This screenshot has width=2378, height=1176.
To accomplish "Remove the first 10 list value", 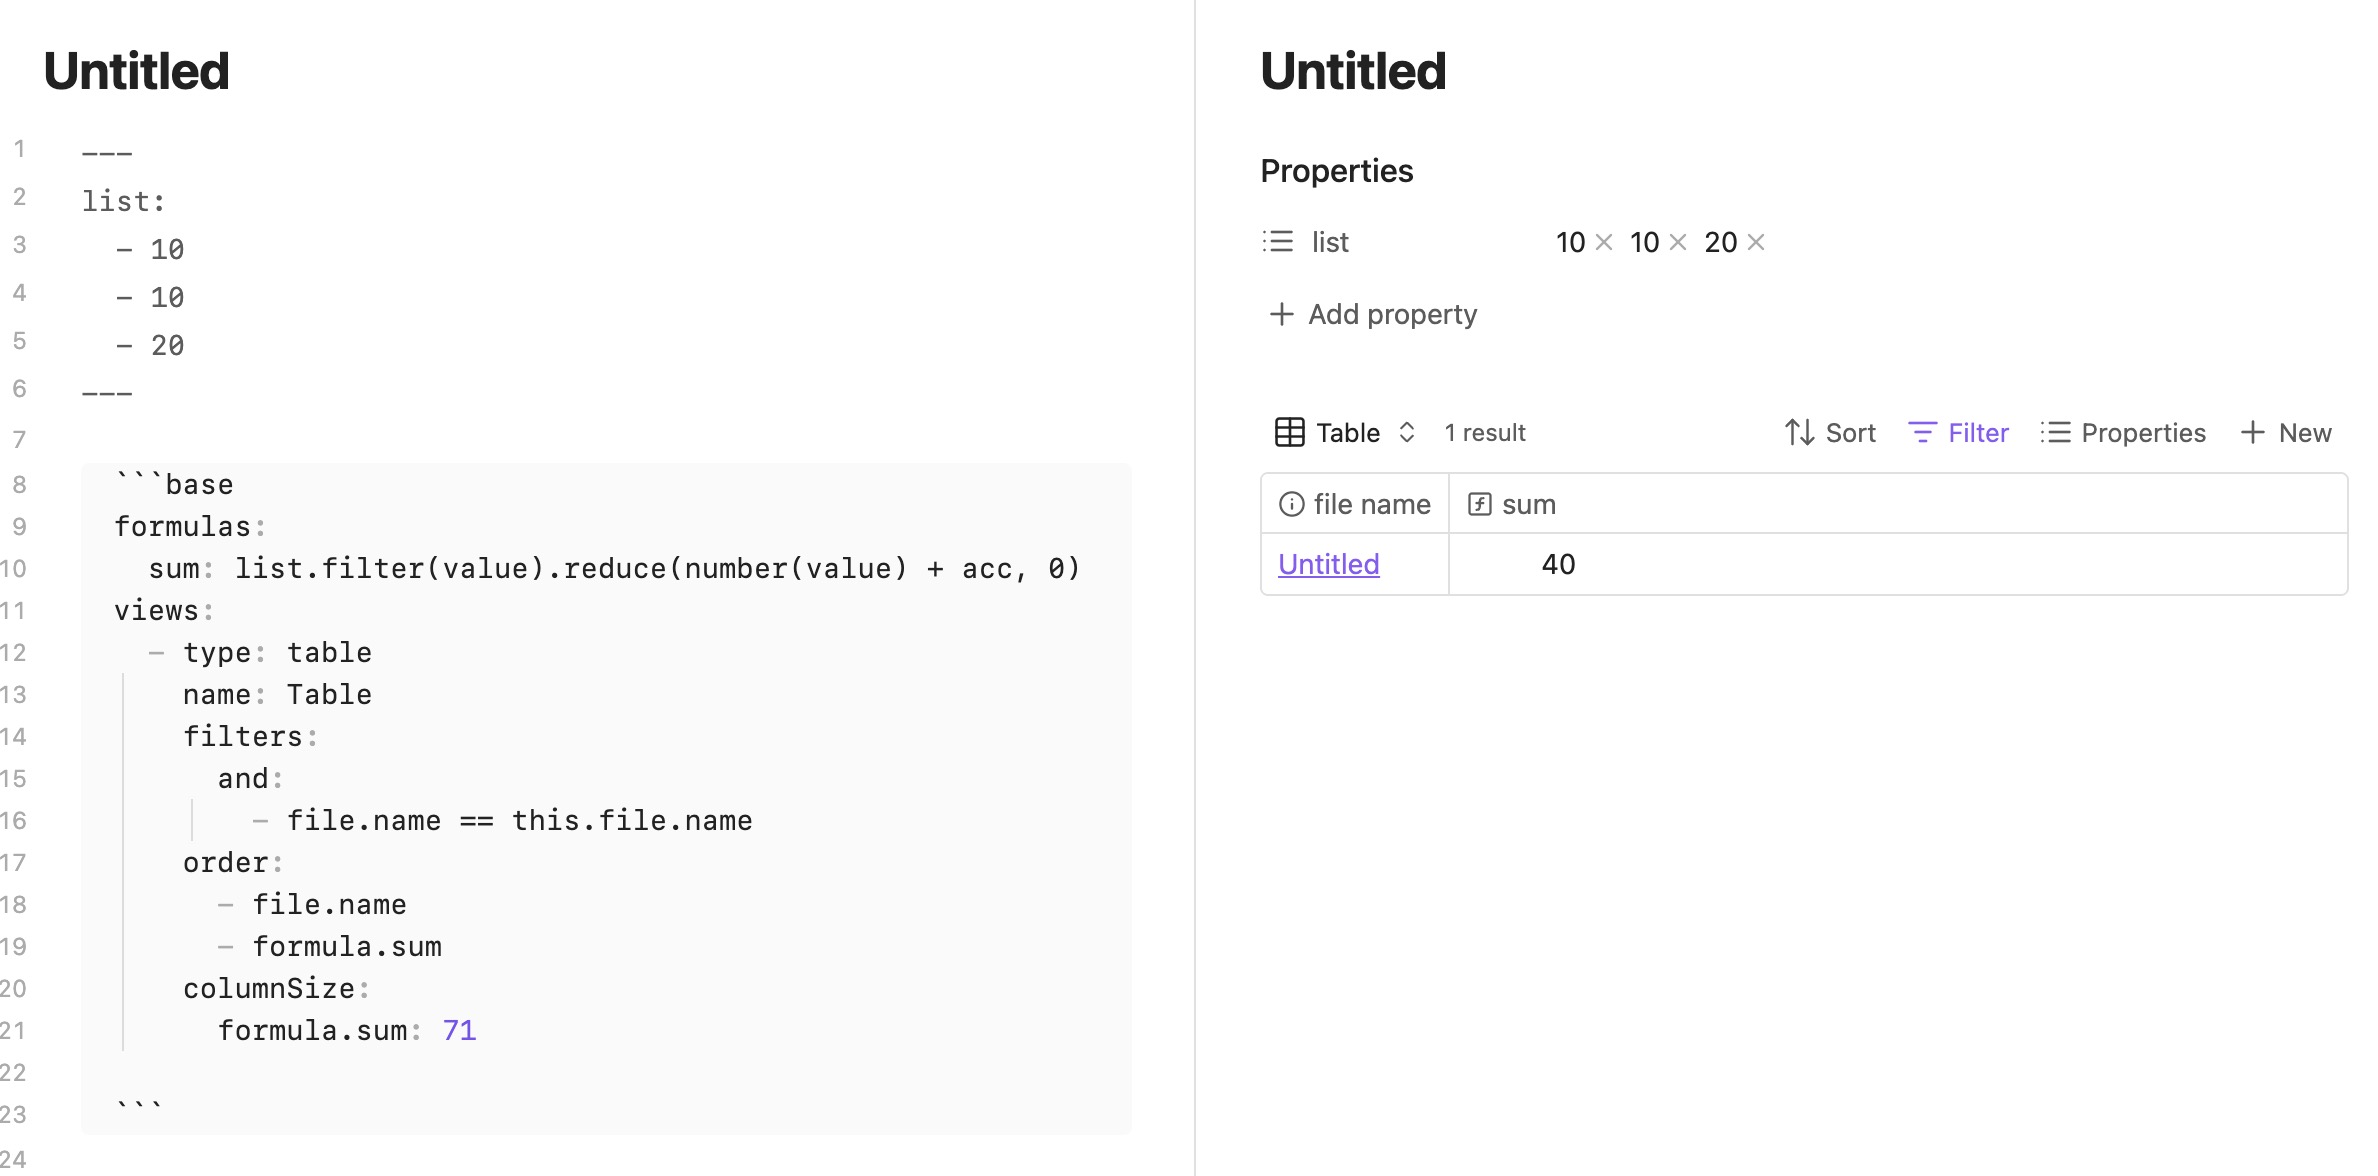I will (1604, 242).
